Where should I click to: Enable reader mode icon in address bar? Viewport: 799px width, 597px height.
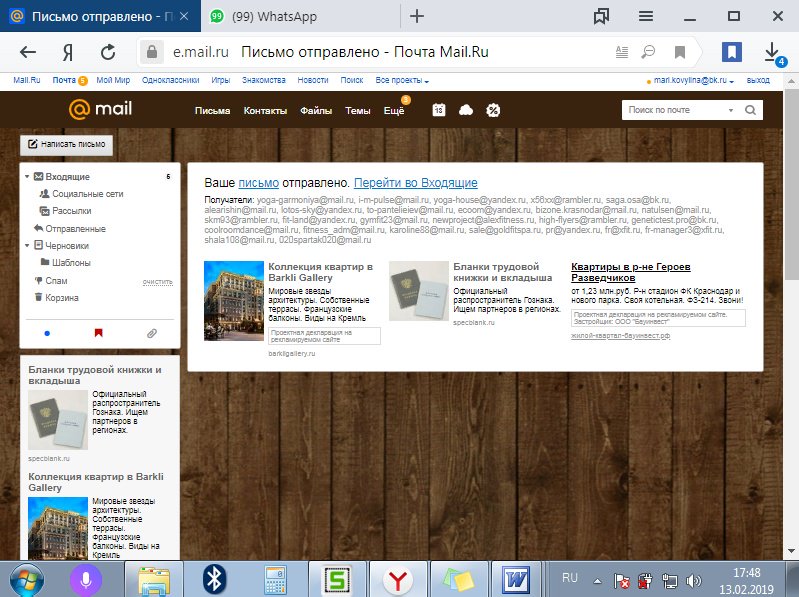[x=622, y=51]
